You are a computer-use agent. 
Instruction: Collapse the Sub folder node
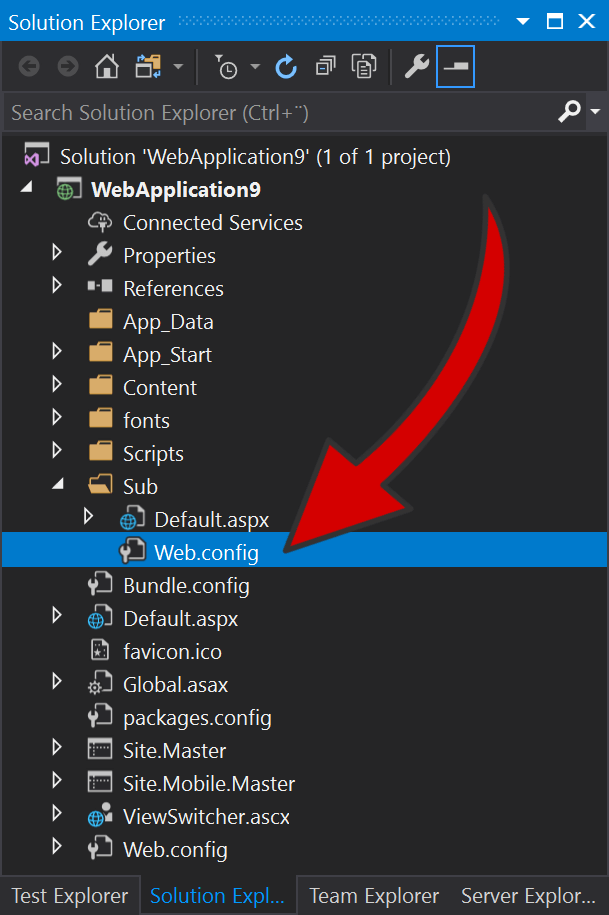(57, 486)
